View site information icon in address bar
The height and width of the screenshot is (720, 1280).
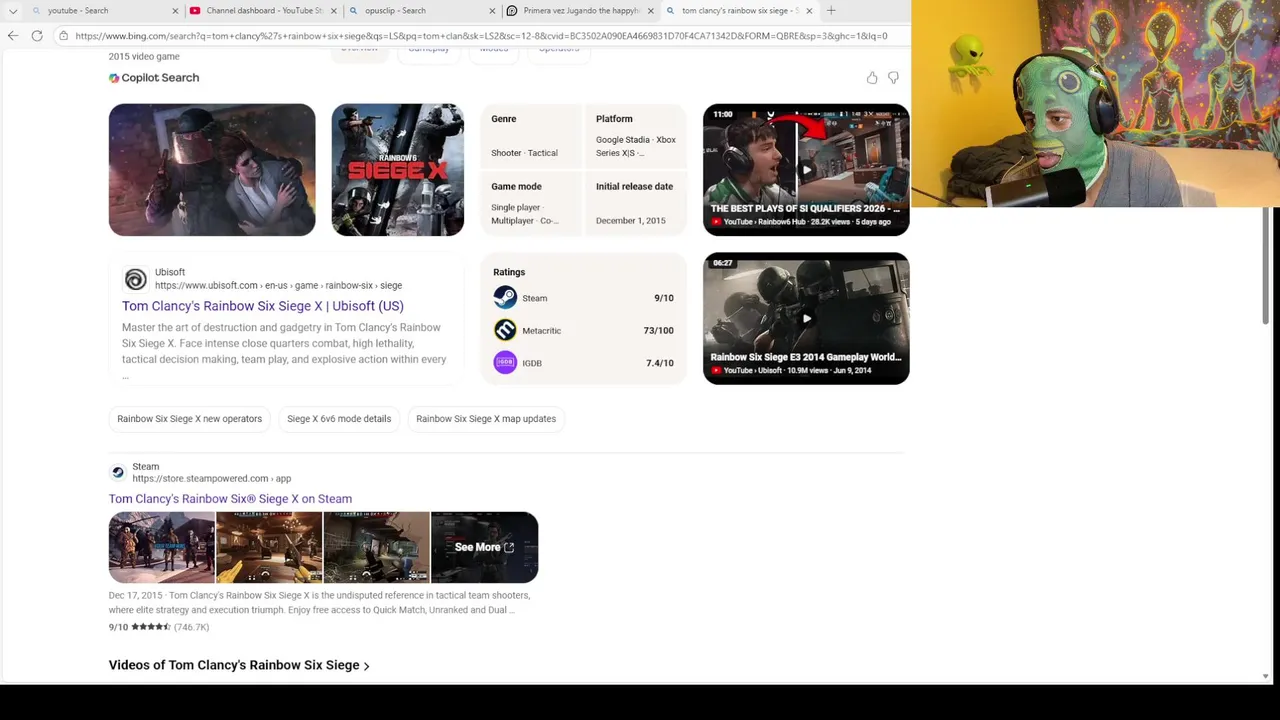point(64,36)
